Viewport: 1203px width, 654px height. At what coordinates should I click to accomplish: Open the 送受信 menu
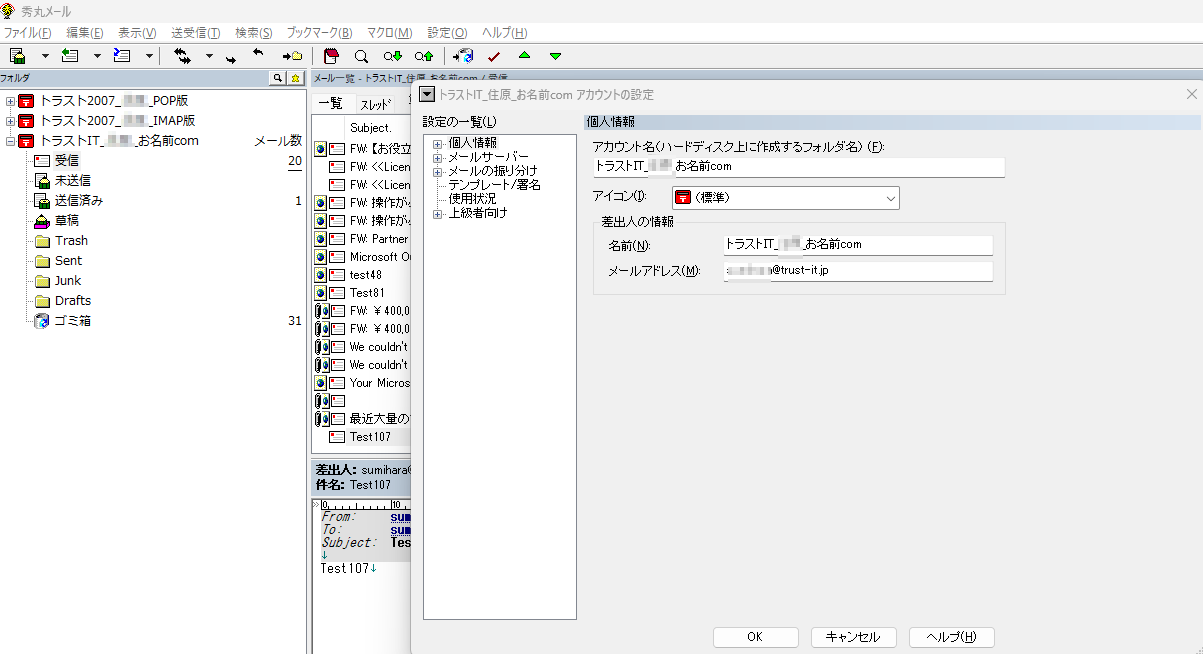196,33
